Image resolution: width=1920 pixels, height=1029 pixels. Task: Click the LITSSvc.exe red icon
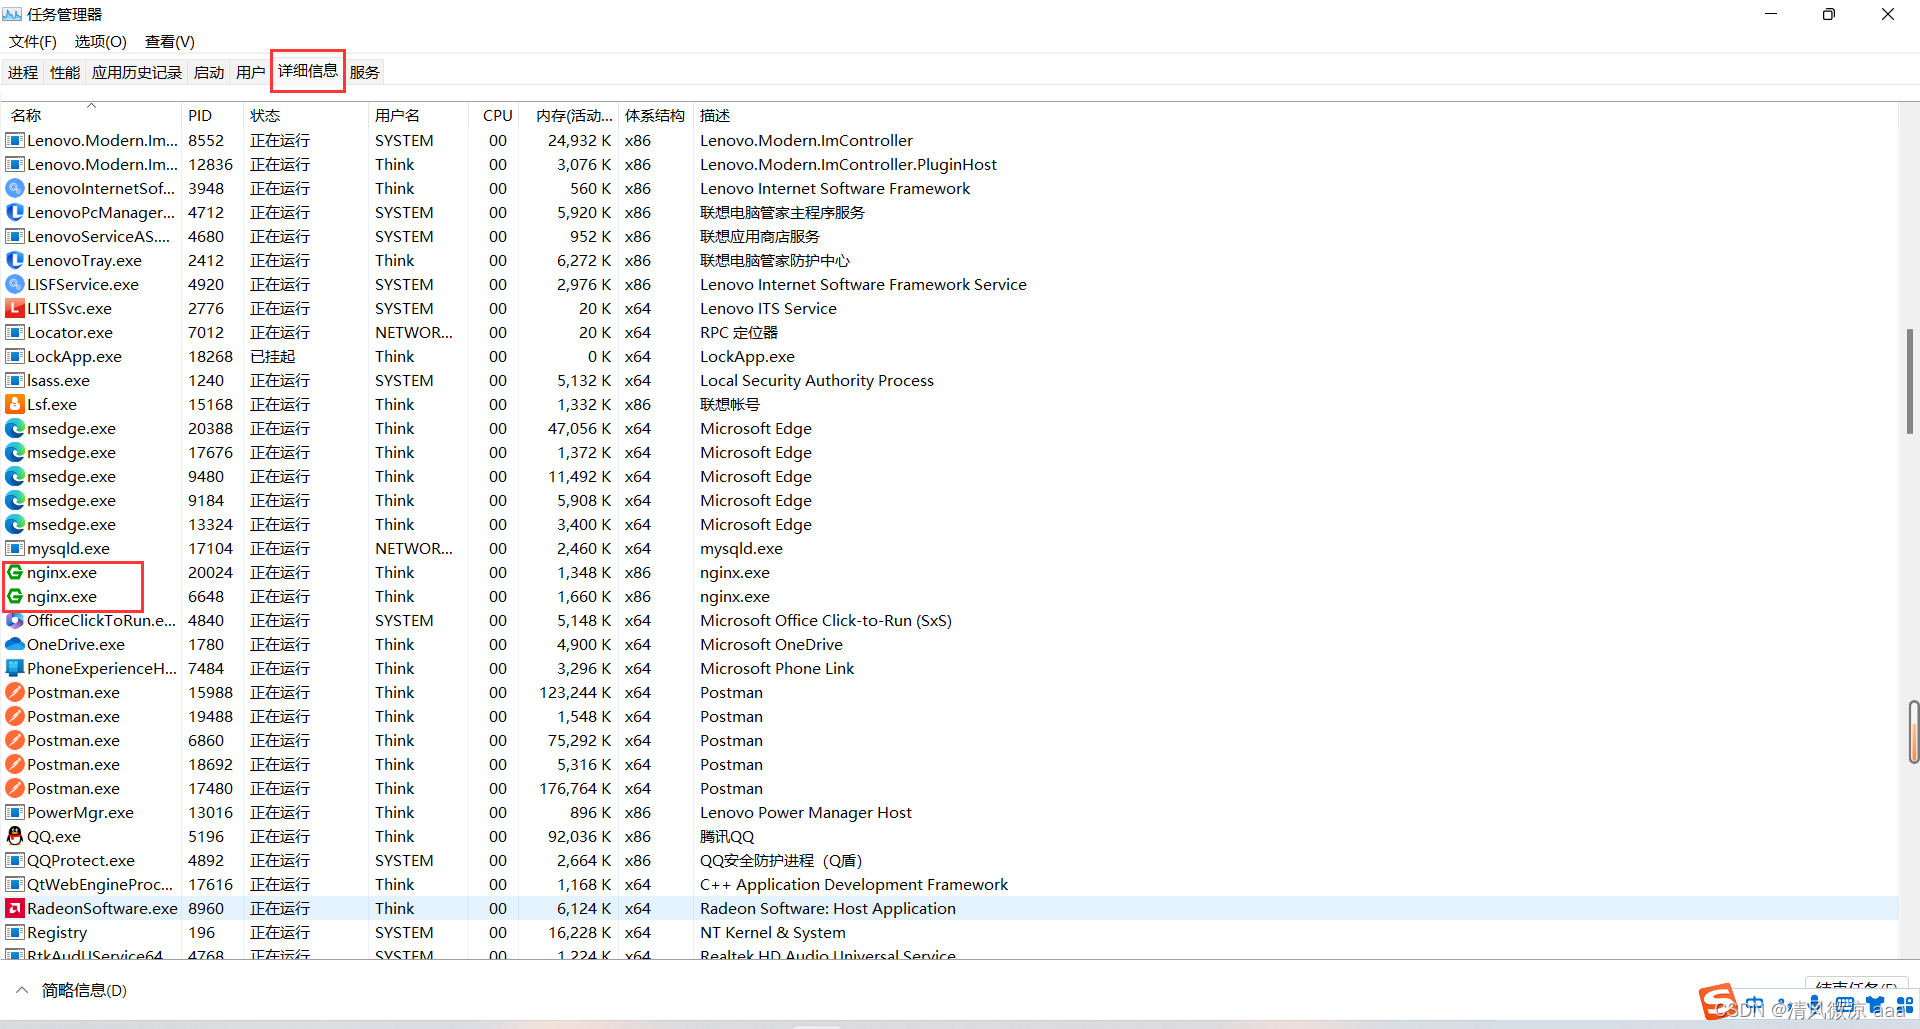pos(15,308)
